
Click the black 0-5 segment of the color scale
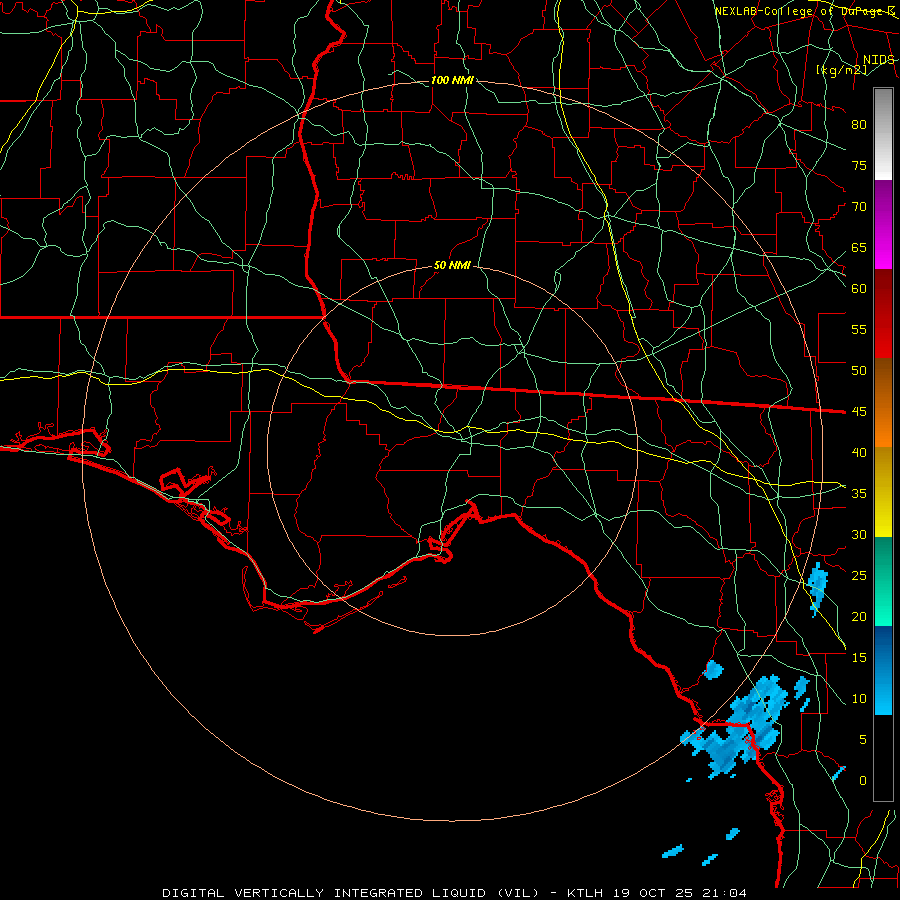click(x=883, y=758)
